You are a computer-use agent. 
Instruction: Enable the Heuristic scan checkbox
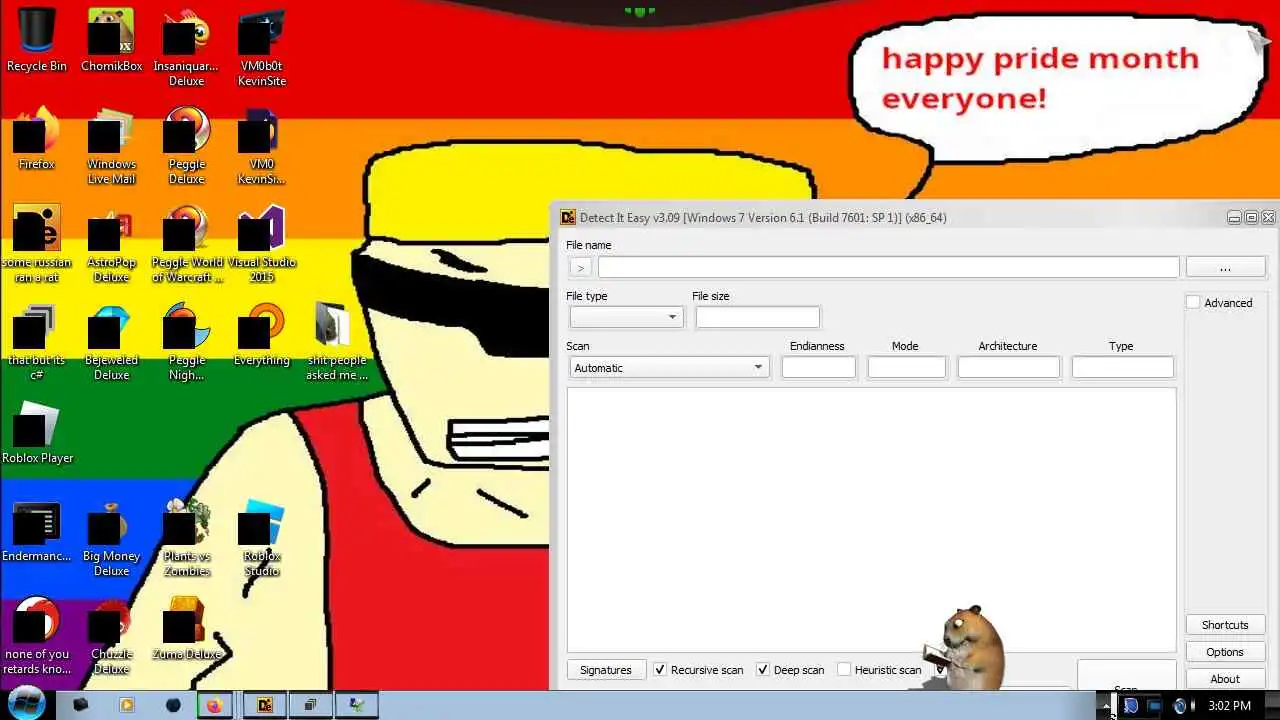pyautogui.click(x=844, y=669)
